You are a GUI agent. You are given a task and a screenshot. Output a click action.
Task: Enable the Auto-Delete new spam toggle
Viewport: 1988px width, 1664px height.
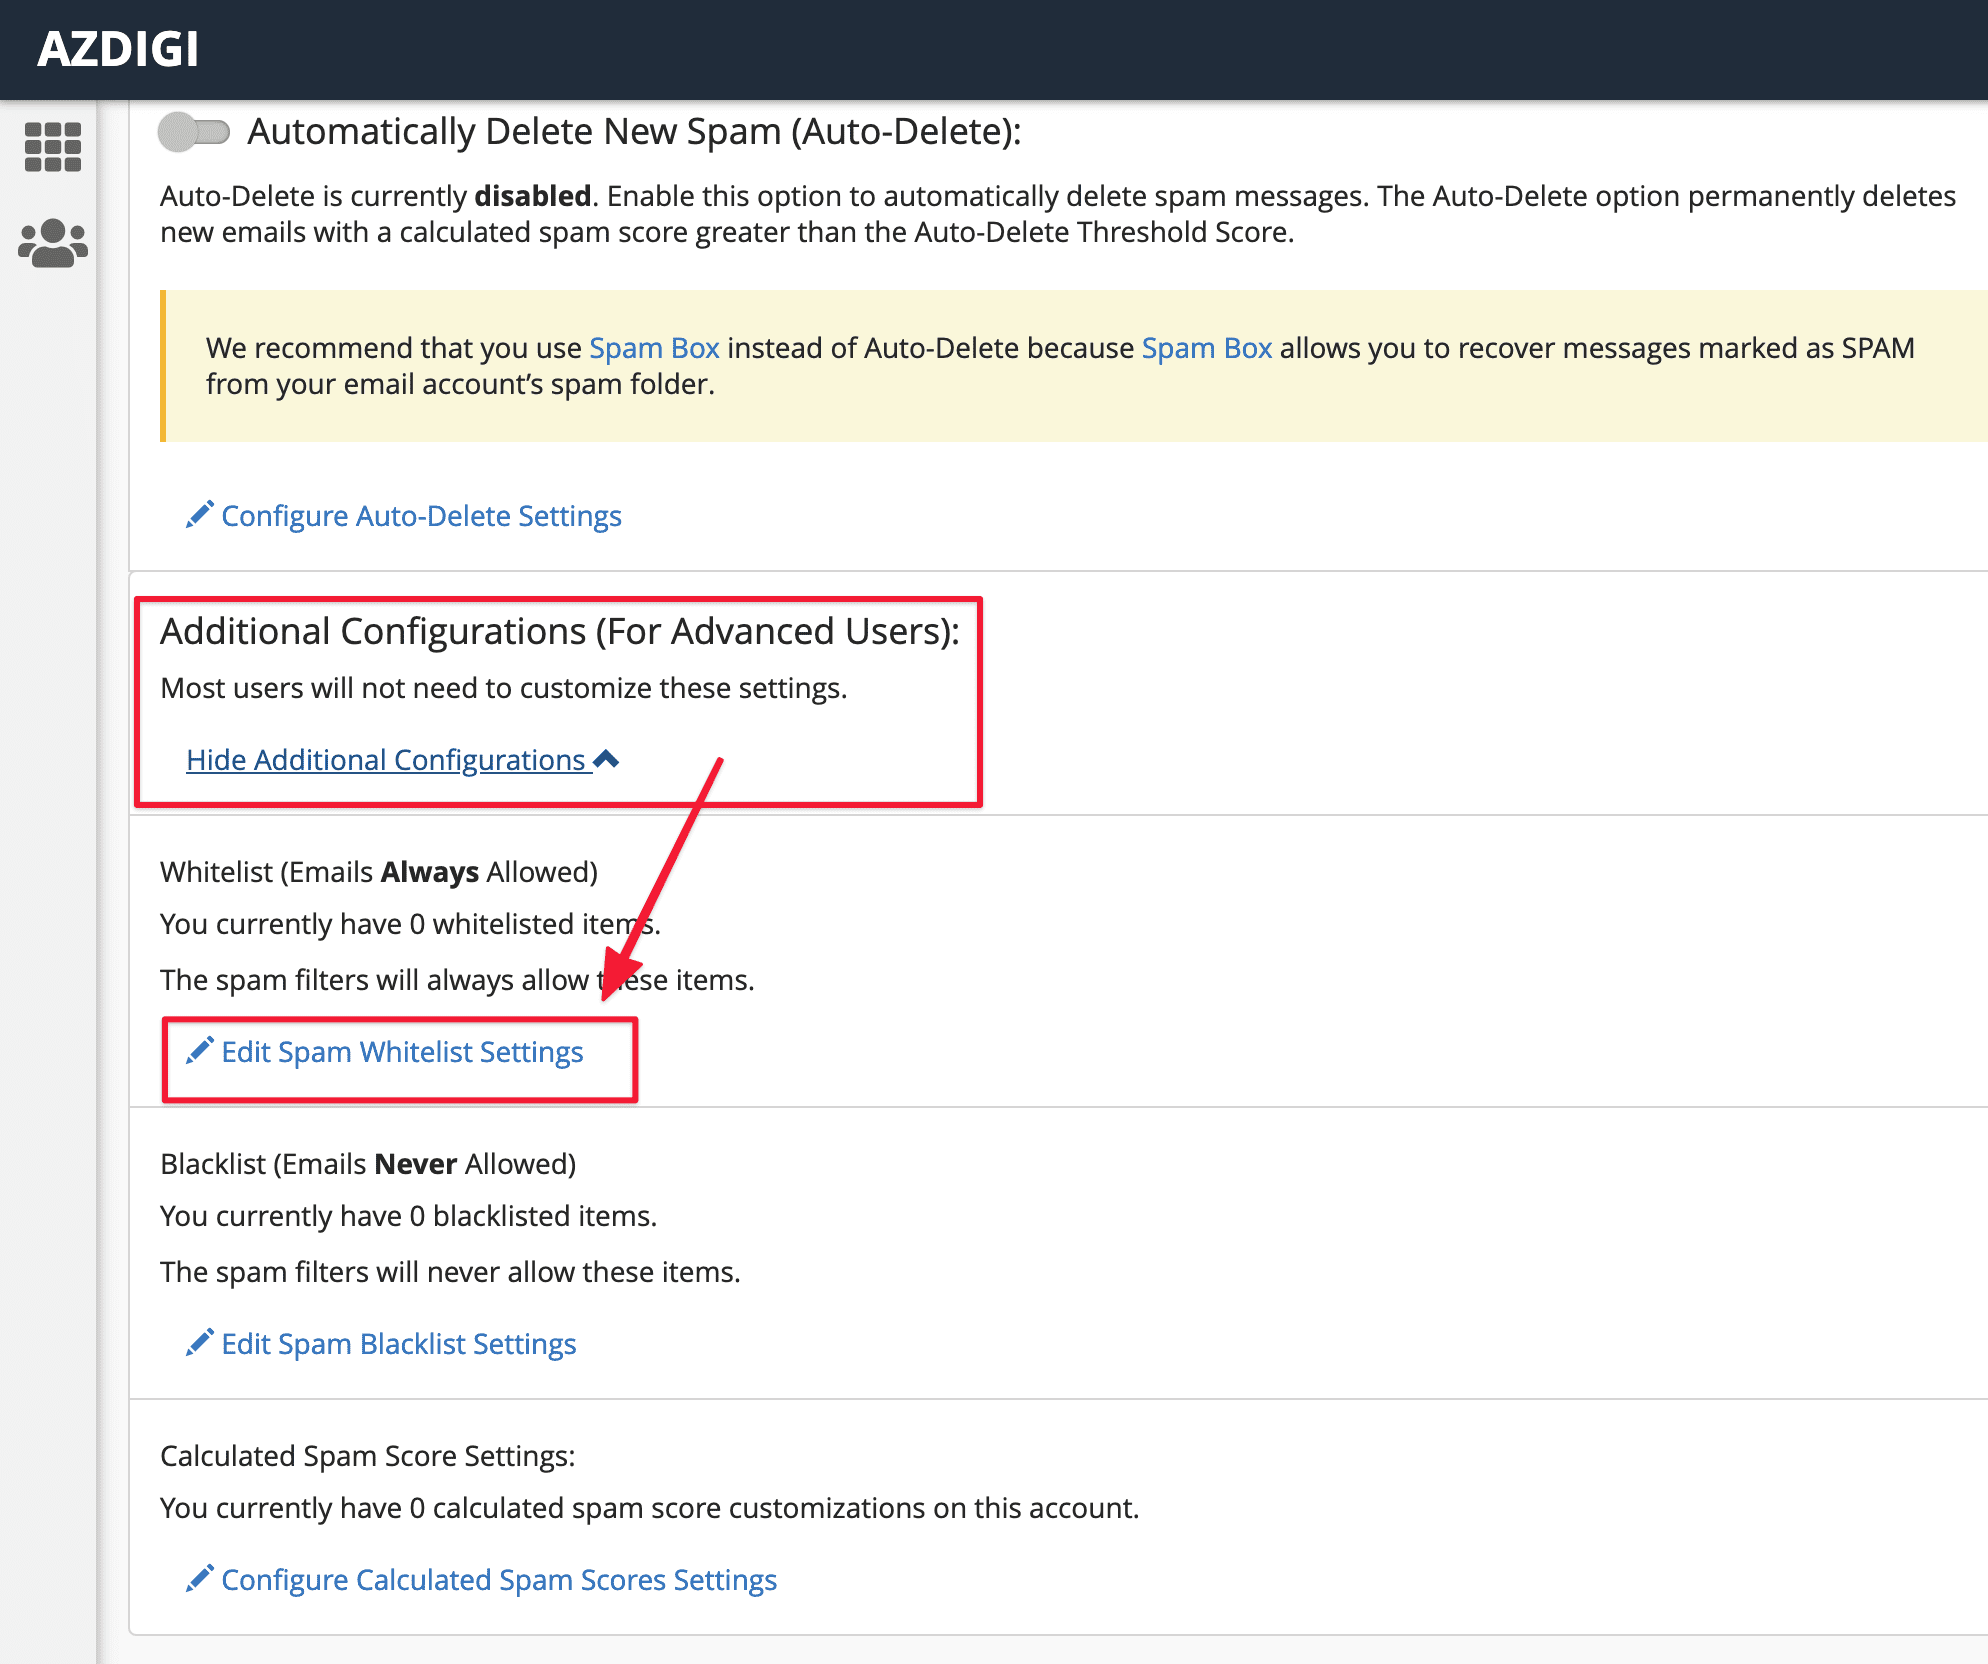[x=194, y=132]
